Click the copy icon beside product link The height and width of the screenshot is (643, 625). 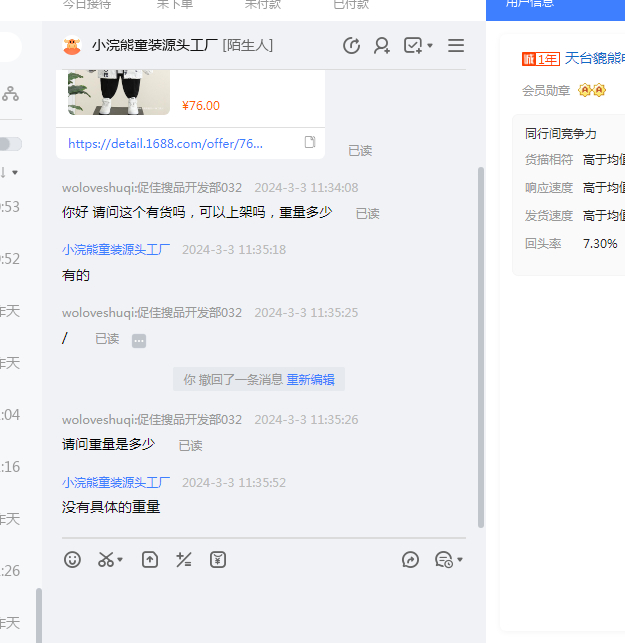click(x=310, y=142)
